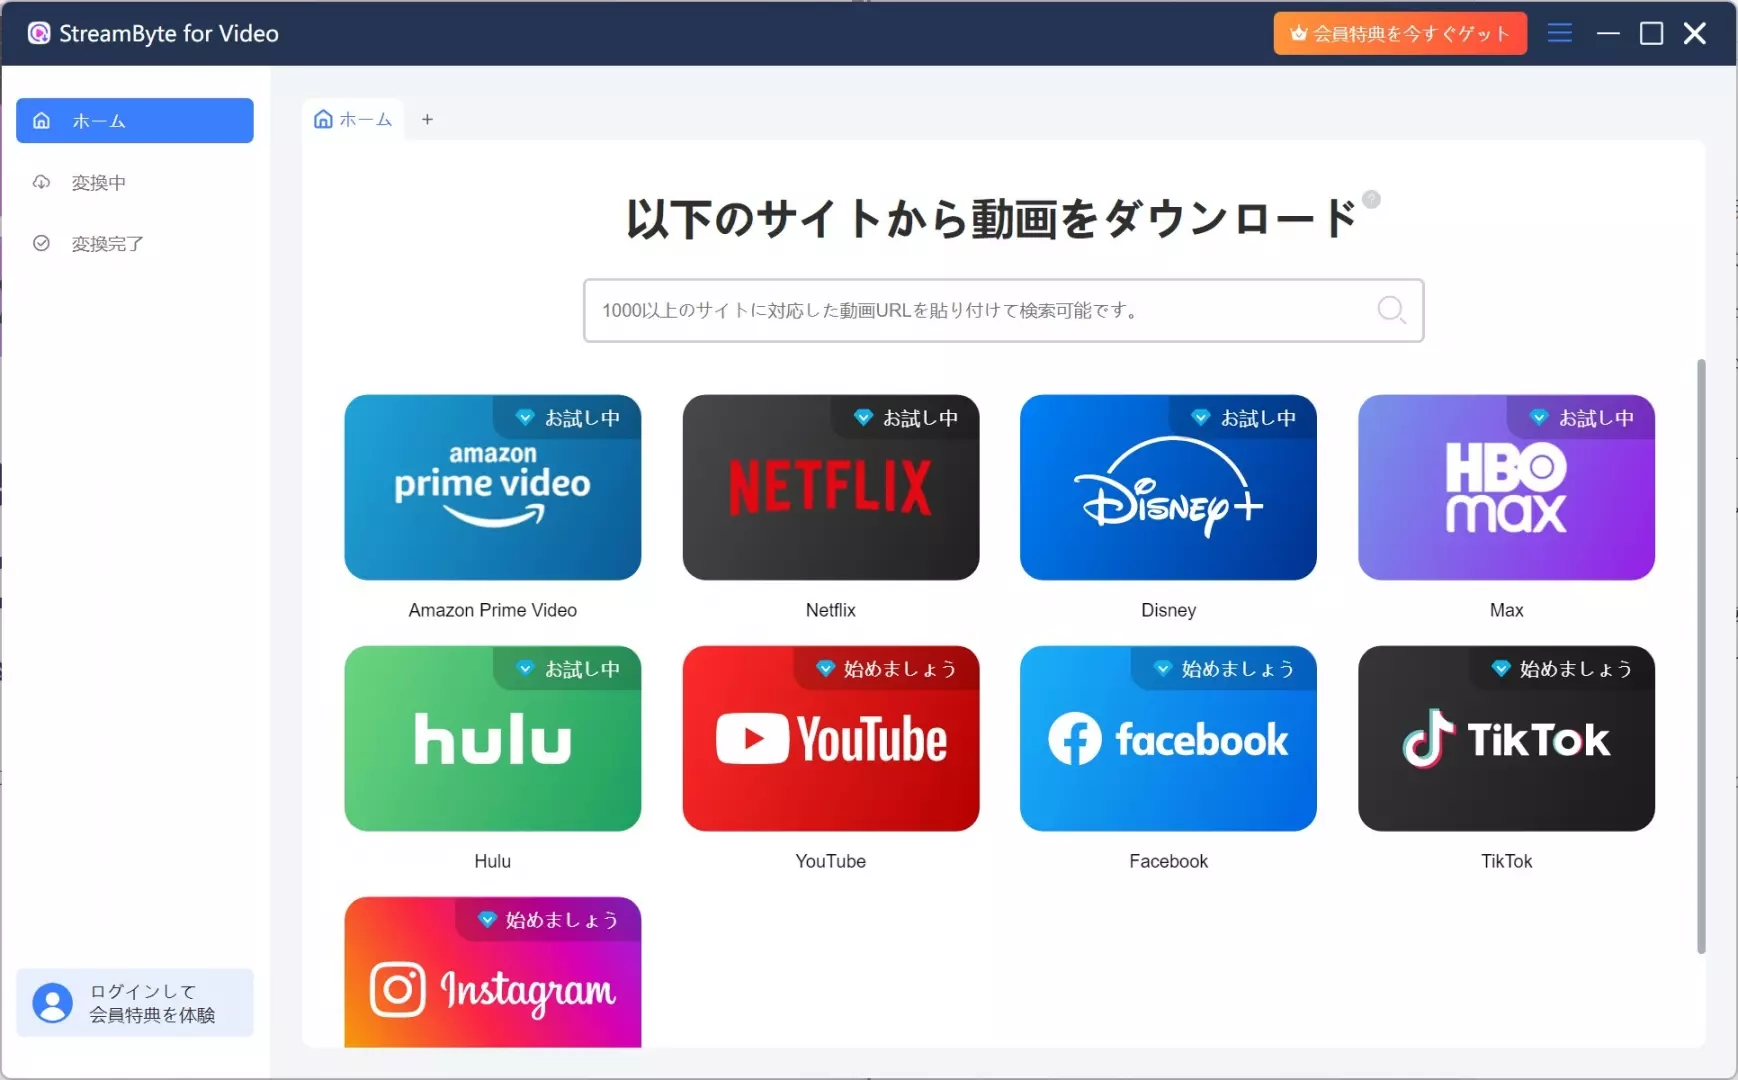The height and width of the screenshot is (1080, 1738).
Task: Click the user avatar icon in sidebar
Action: pyautogui.click(x=52, y=1002)
